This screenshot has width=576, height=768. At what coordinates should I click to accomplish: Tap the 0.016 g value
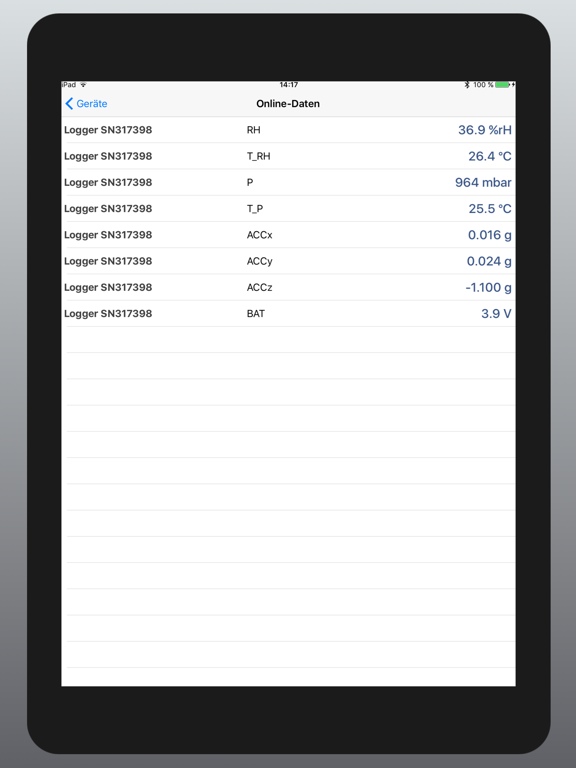pos(489,235)
